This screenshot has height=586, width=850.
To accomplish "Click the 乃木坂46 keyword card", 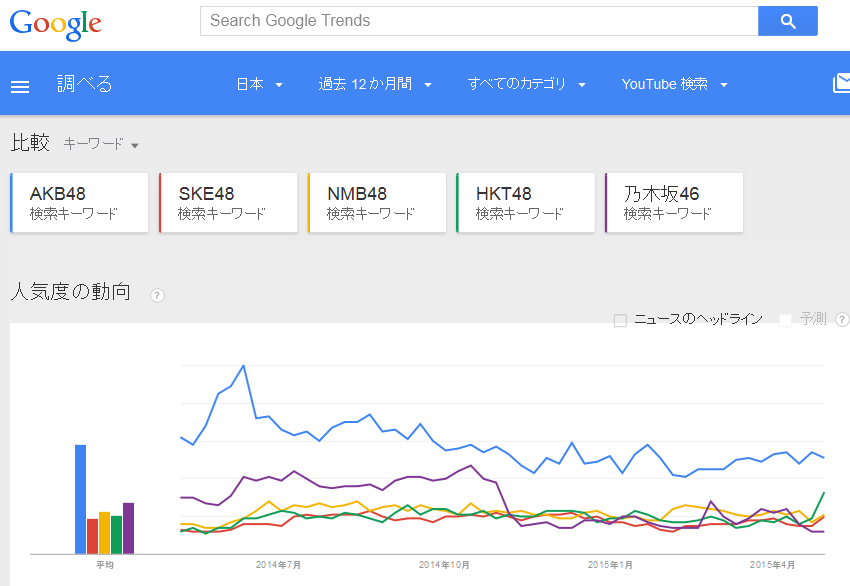I will [675, 203].
